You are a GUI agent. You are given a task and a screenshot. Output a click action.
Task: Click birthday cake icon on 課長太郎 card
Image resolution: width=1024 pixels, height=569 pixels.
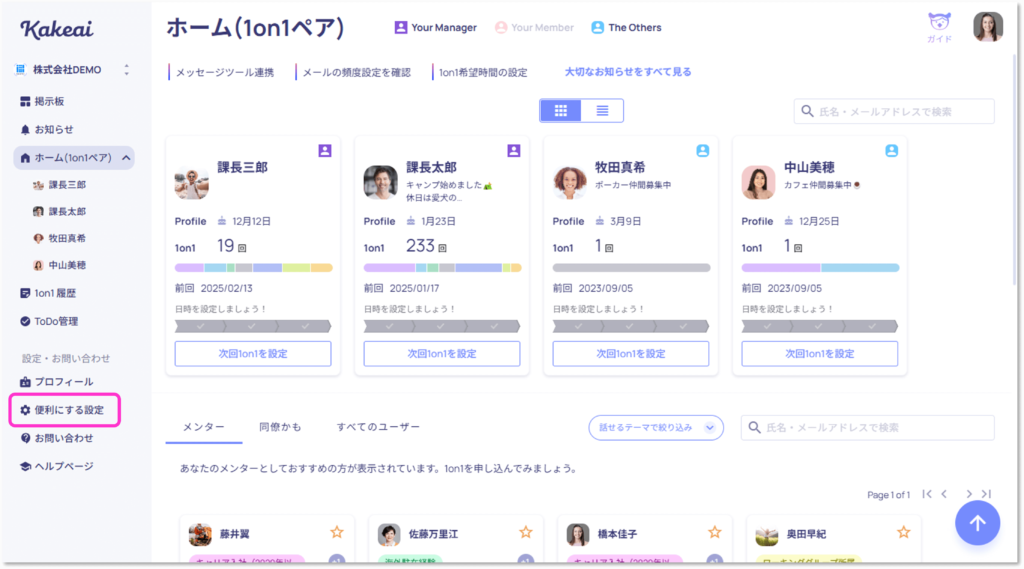pos(411,221)
